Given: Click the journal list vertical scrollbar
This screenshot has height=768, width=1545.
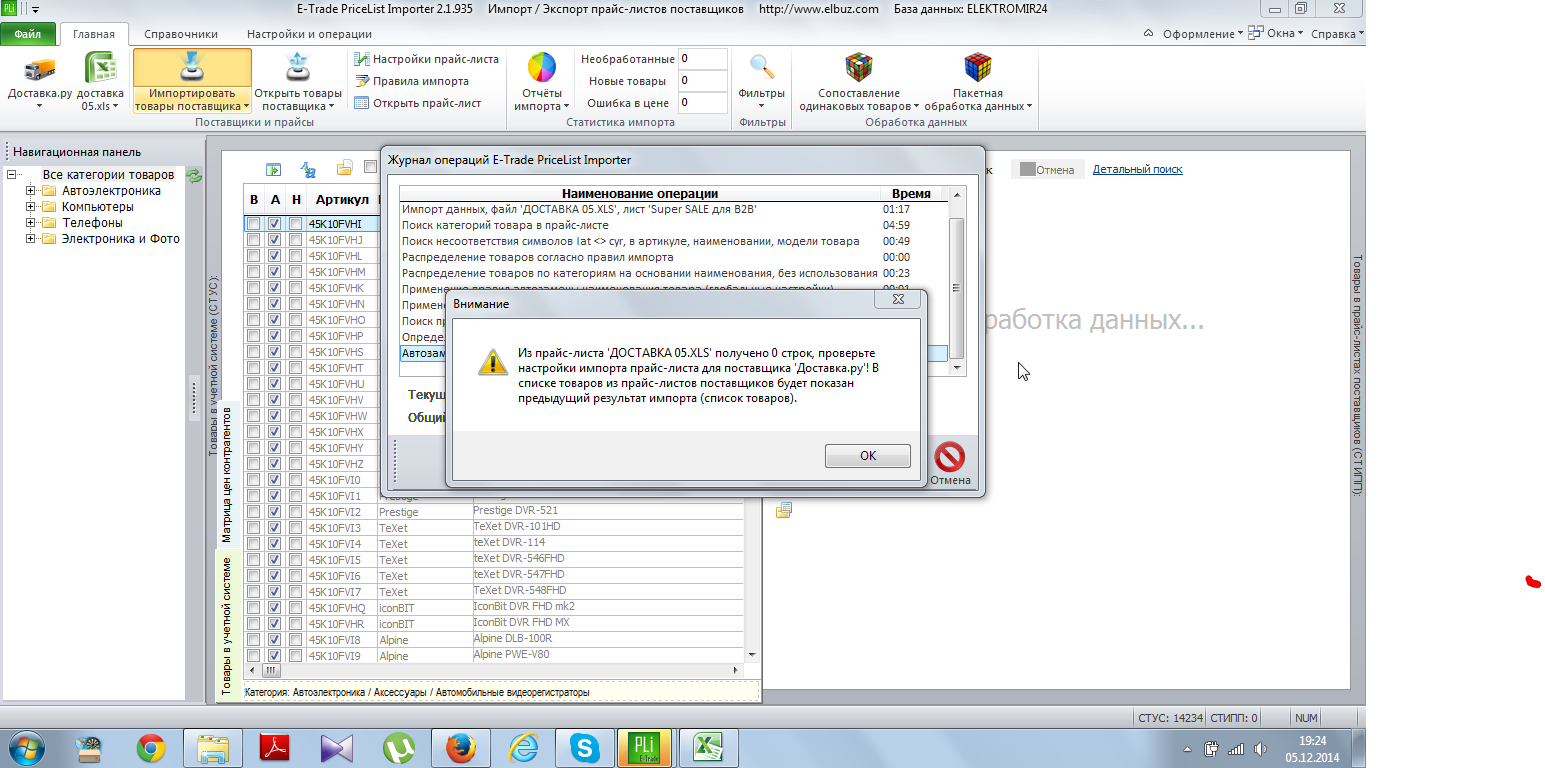Looking at the screenshot, I should pyautogui.click(x=957, y=280).
